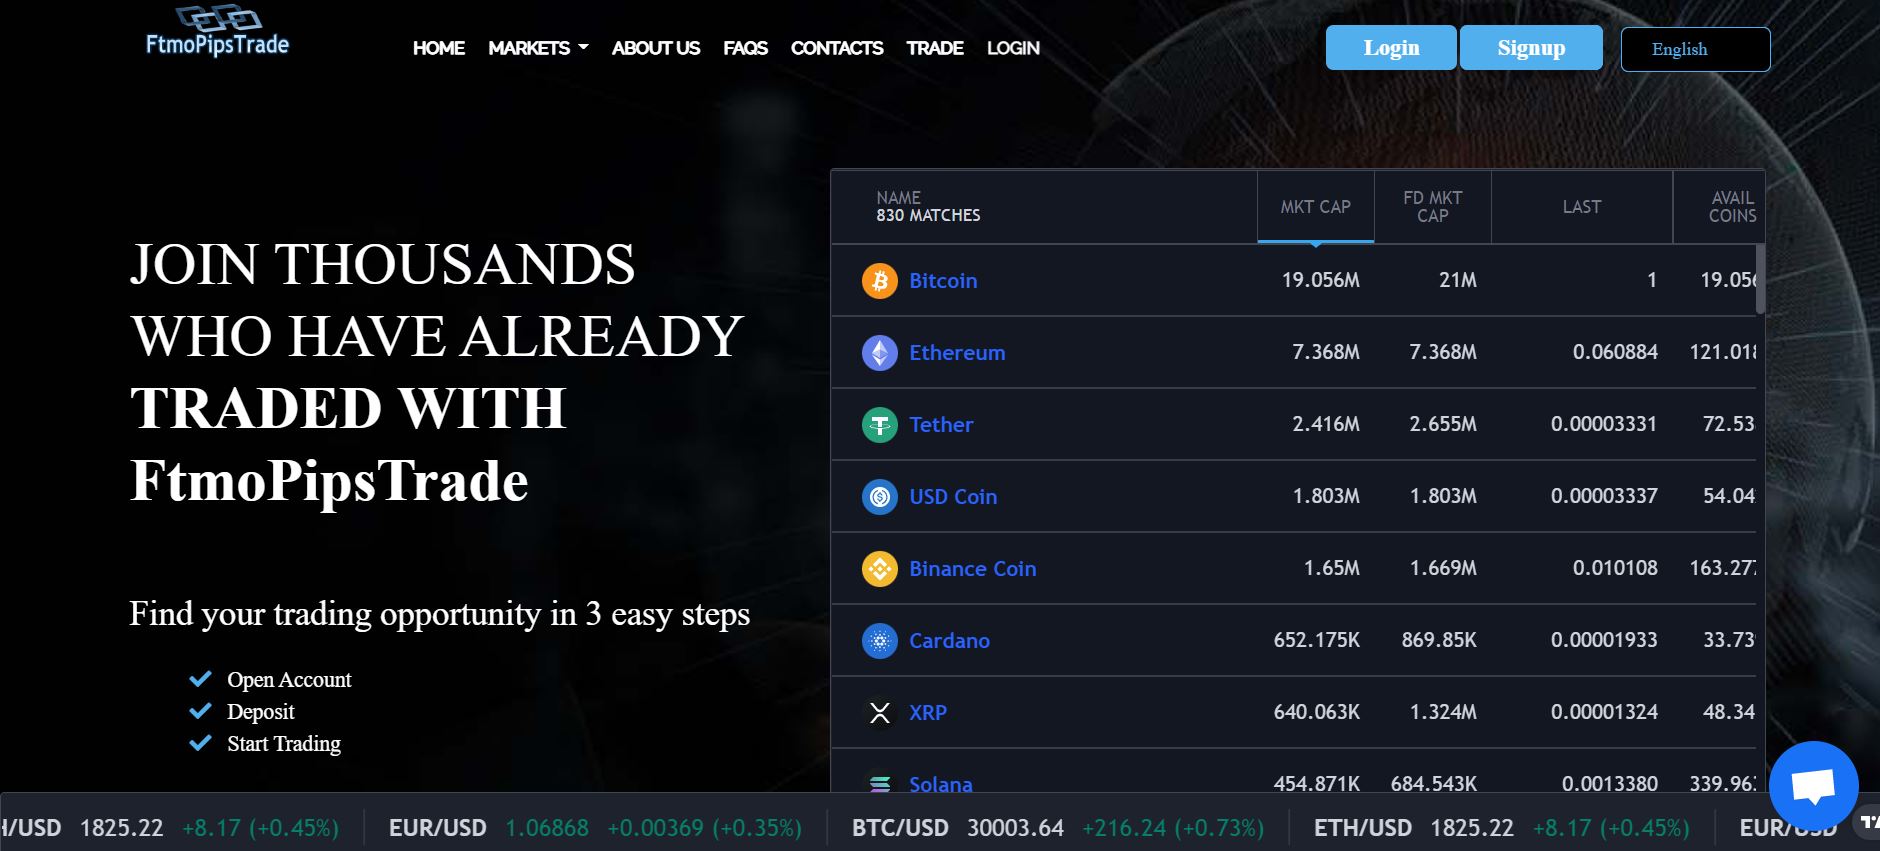1880x851 pixels.
Task: Click the USD Coin icon
Action: pos(879,497)
